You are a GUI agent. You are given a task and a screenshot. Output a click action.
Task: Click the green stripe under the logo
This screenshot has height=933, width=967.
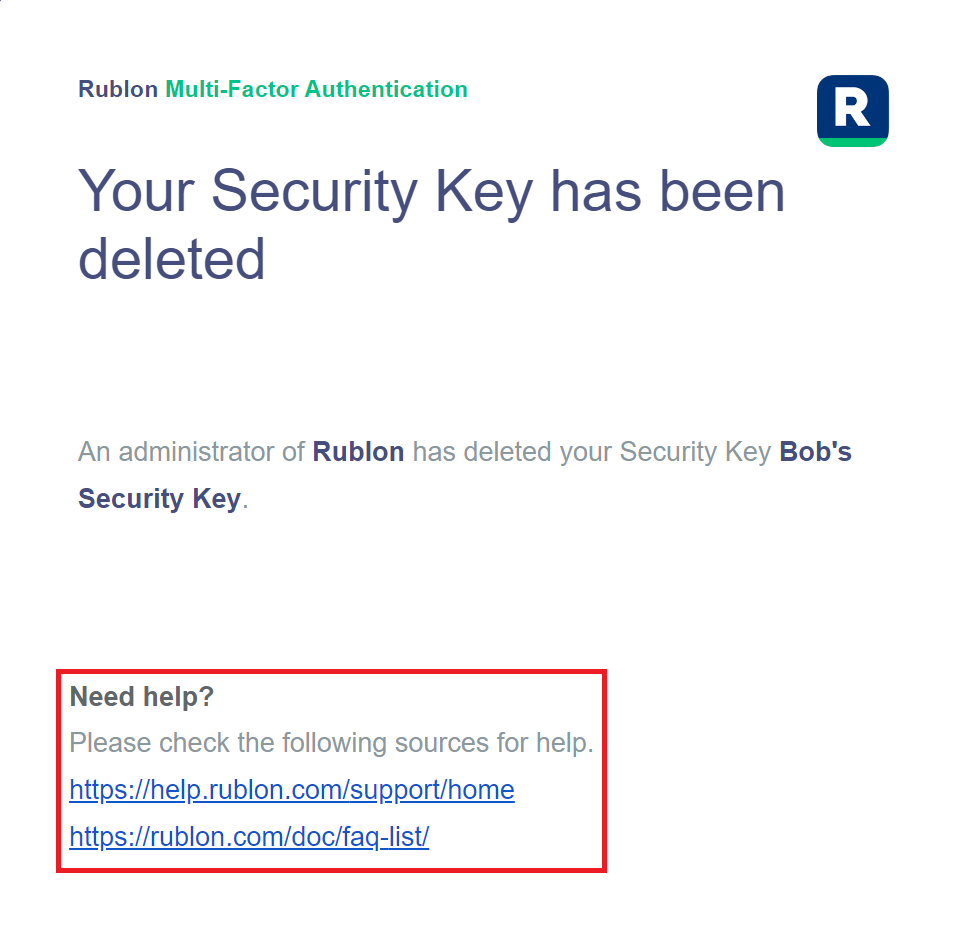point(852,142)
